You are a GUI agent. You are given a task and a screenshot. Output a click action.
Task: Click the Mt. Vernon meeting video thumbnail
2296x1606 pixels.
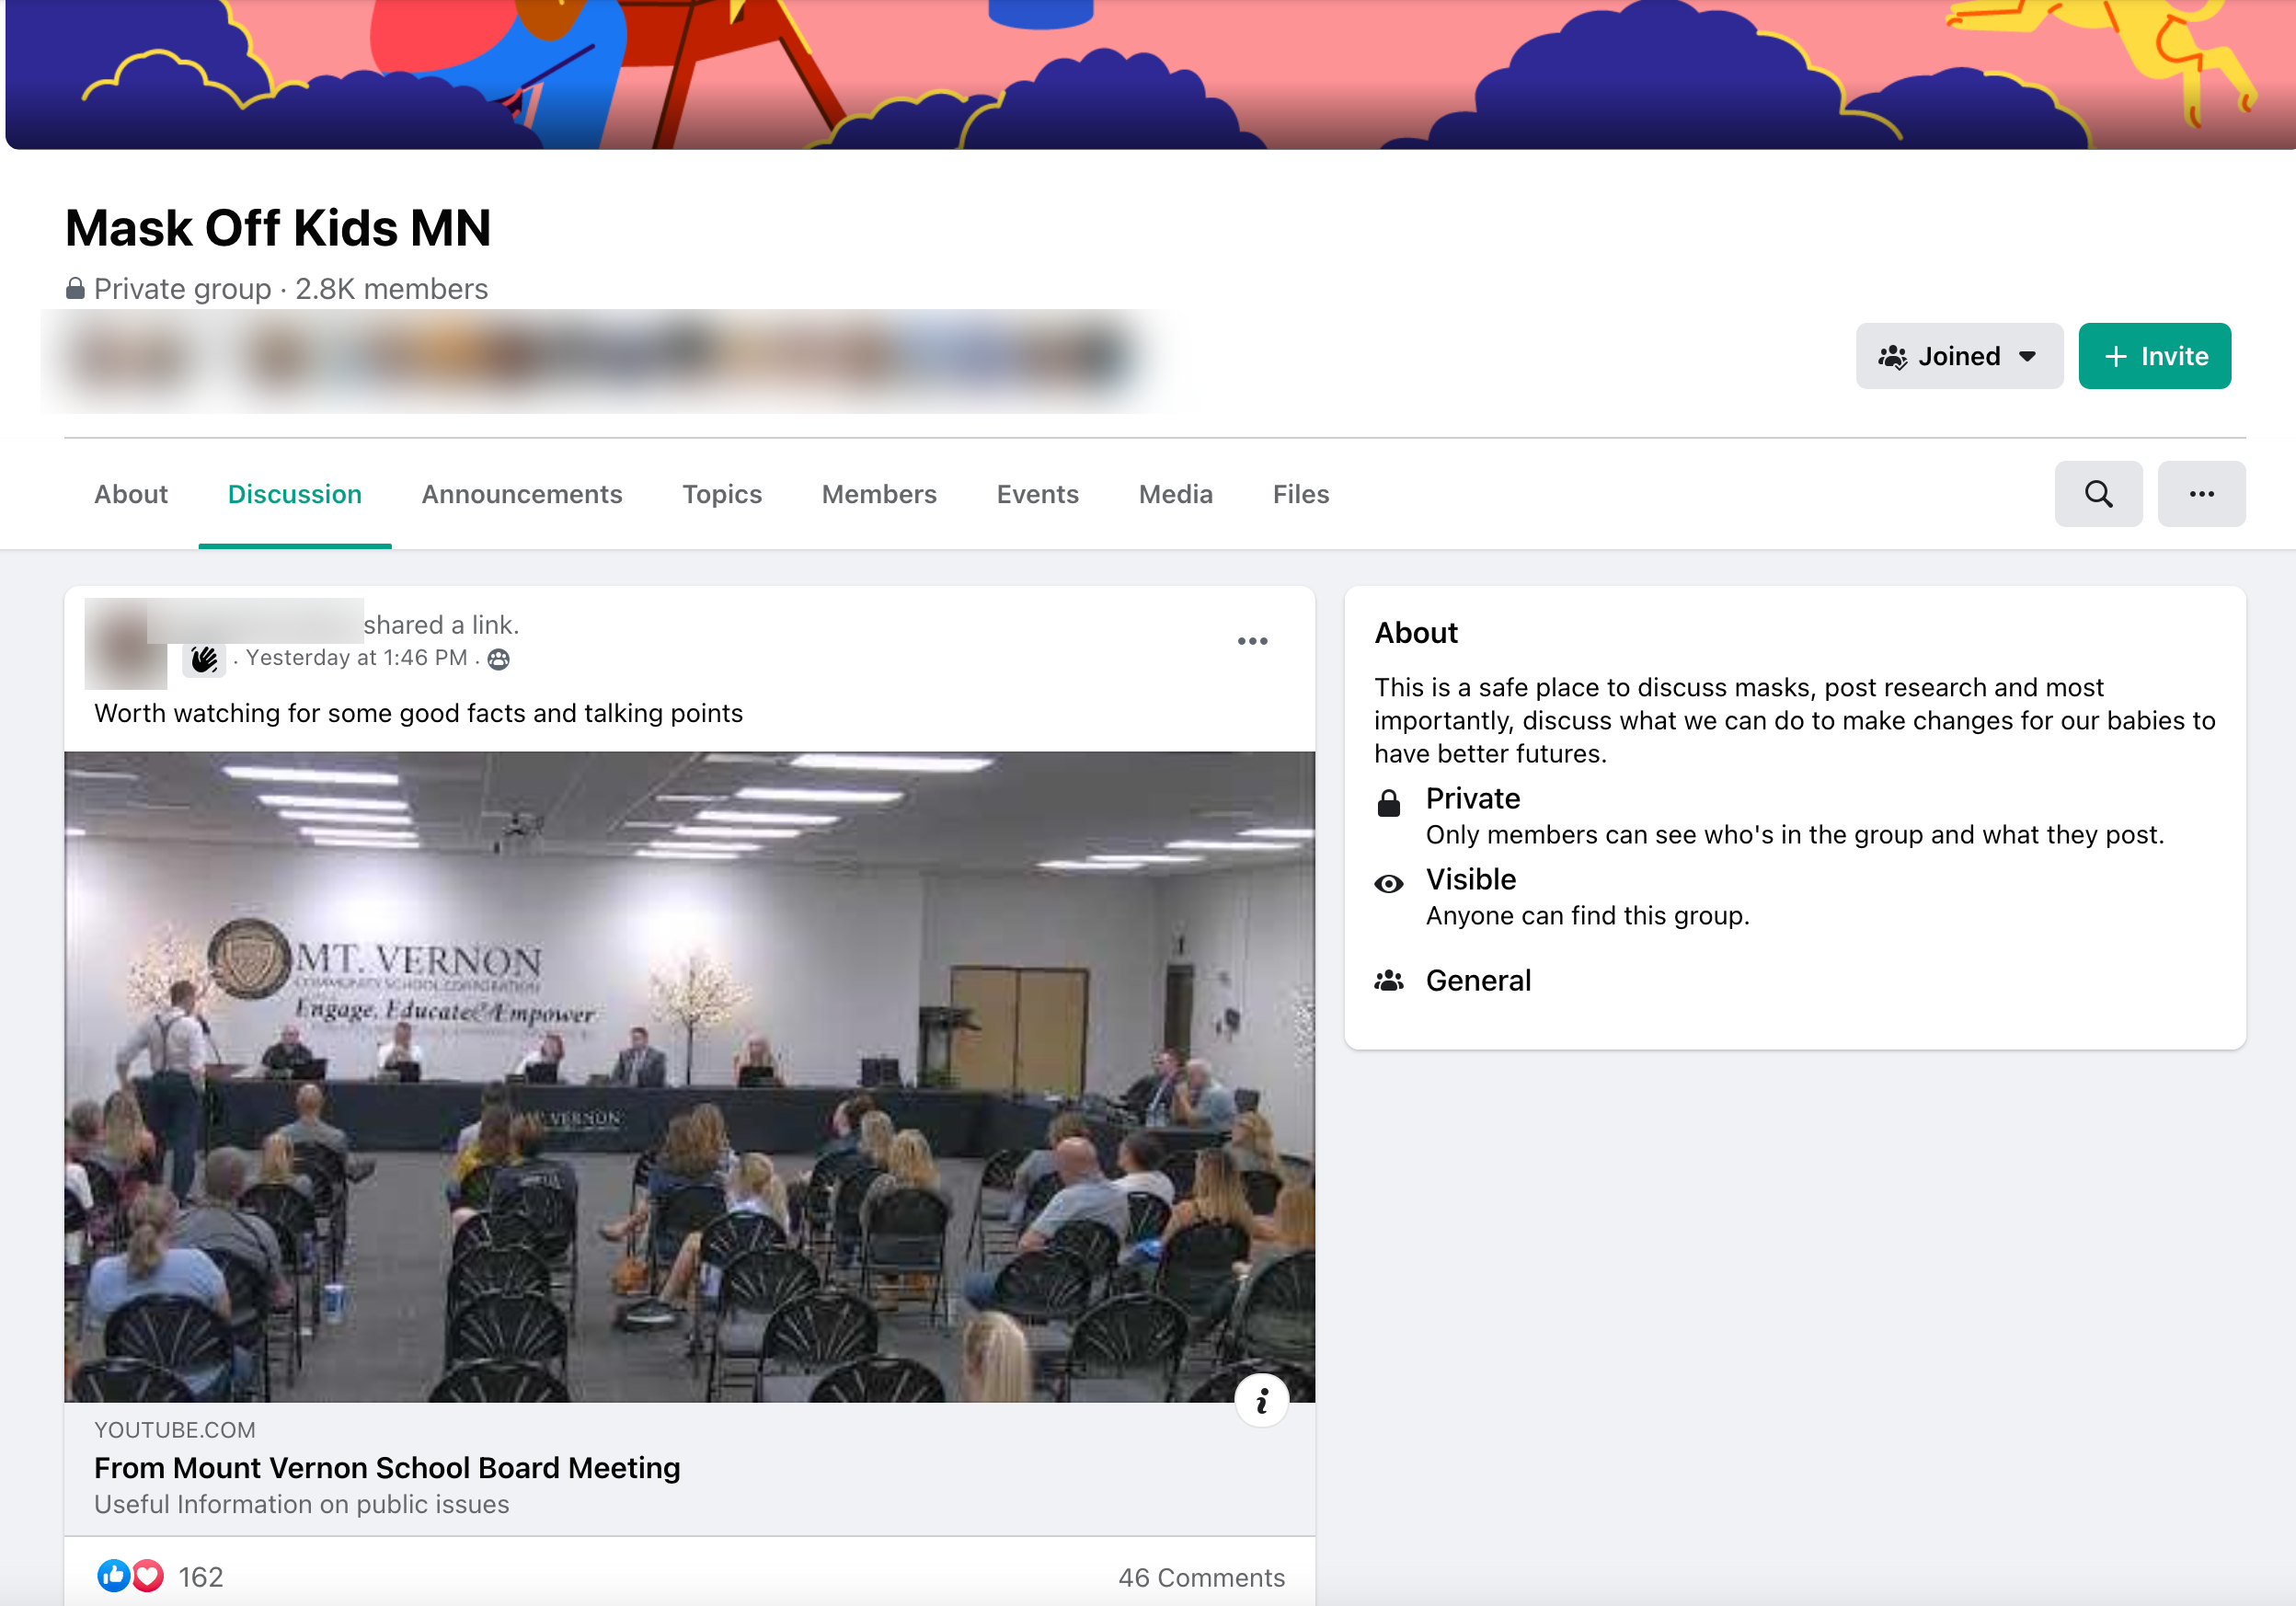690,1077
